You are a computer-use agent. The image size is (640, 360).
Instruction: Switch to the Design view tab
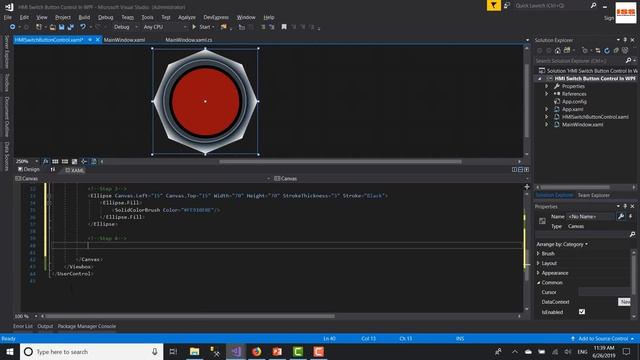(x=29, y=169)
